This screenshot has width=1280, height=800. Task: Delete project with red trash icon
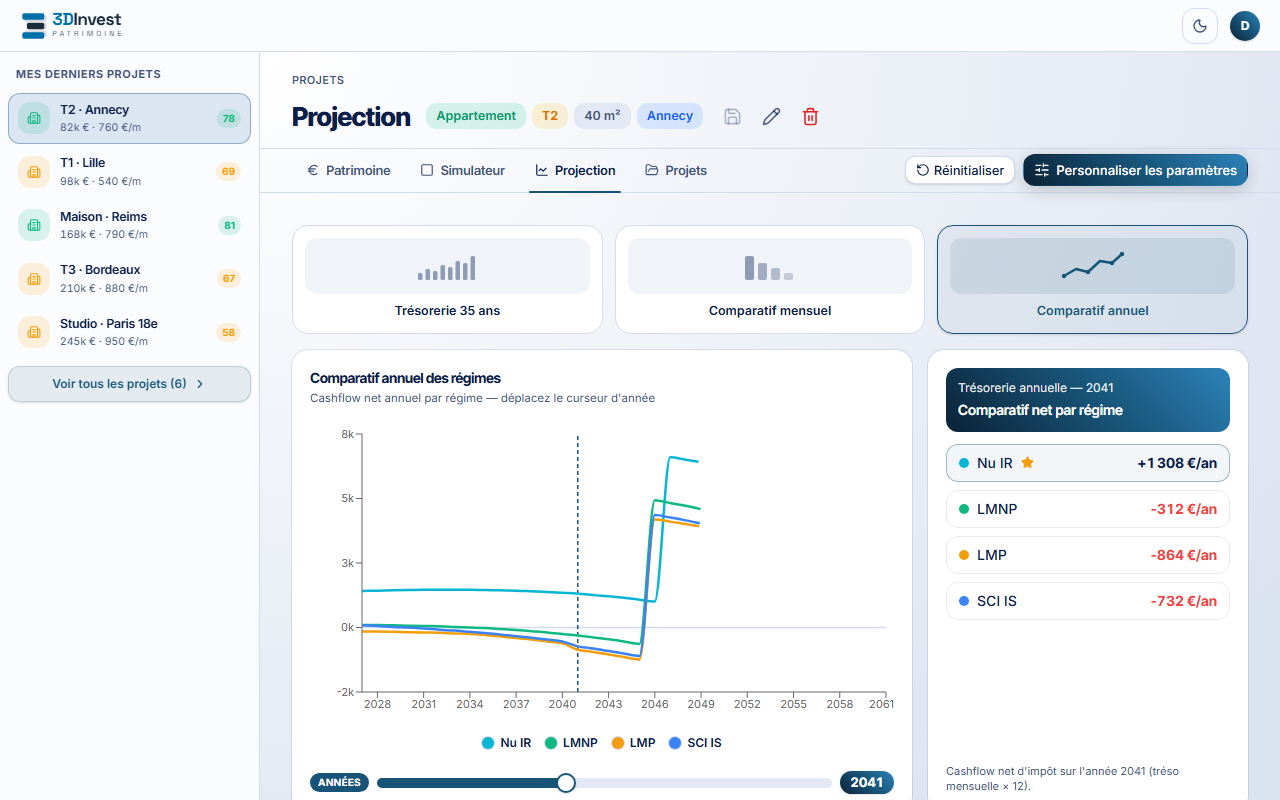[x=810, y=117]
